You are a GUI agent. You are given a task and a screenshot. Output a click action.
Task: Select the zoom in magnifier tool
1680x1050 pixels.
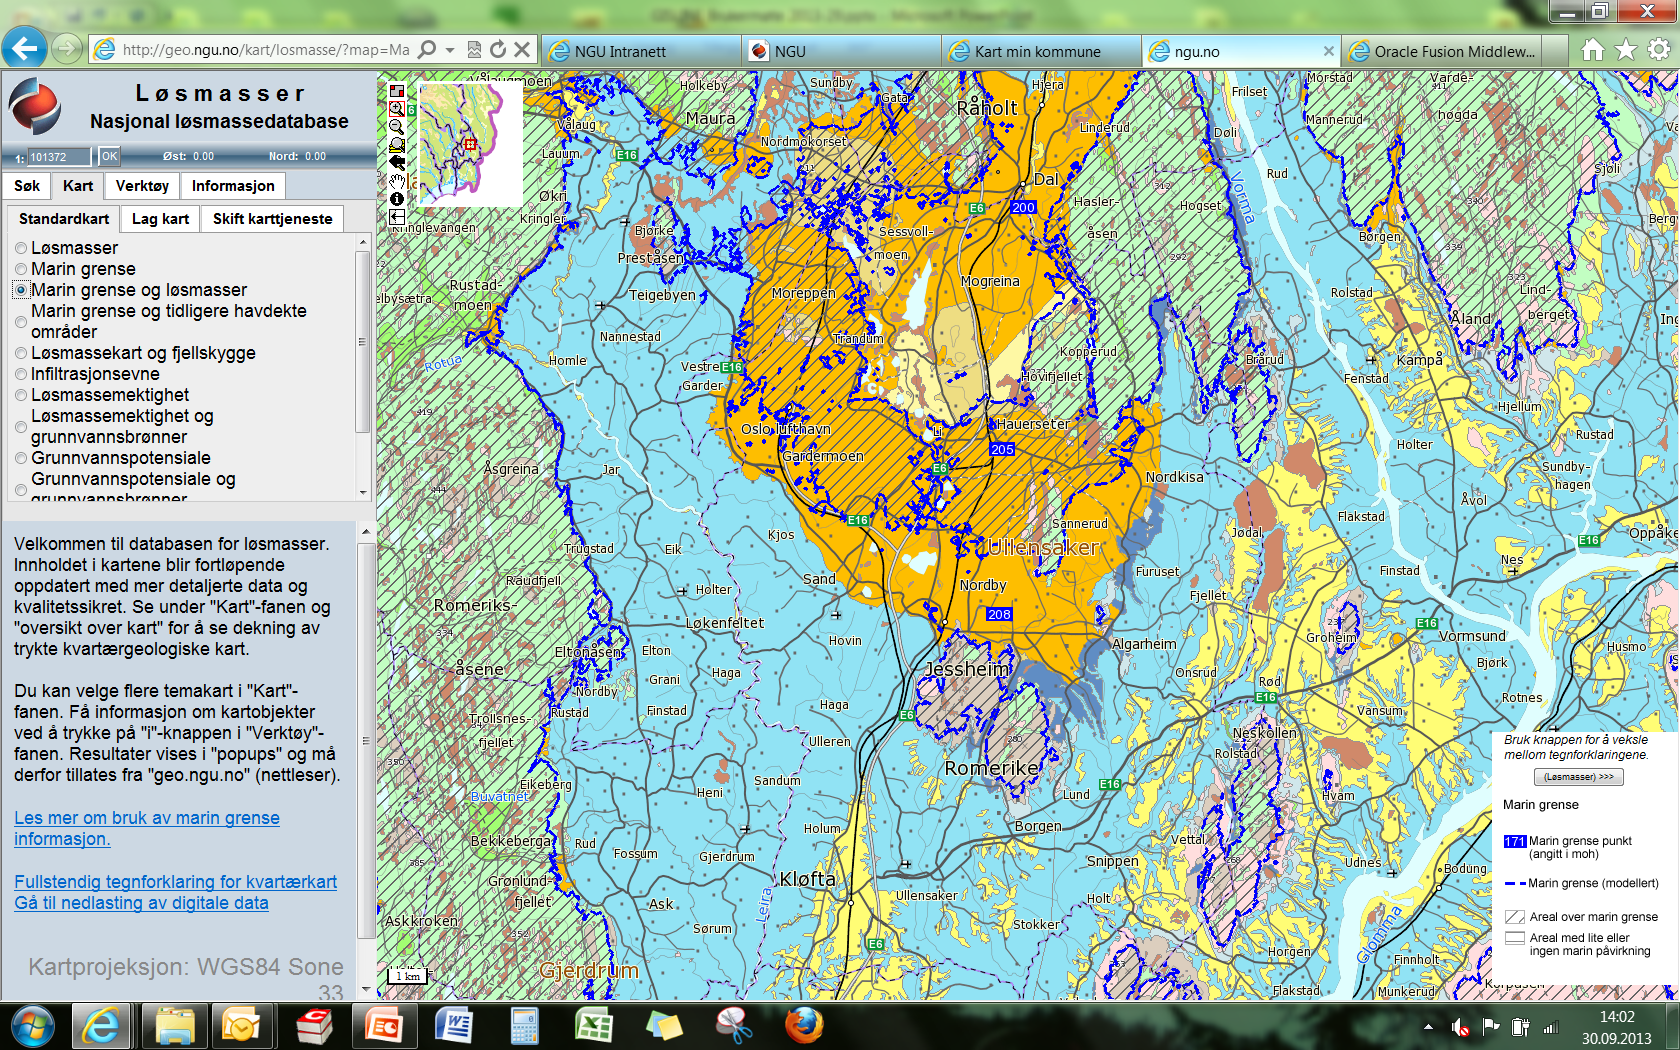[397, 109]
